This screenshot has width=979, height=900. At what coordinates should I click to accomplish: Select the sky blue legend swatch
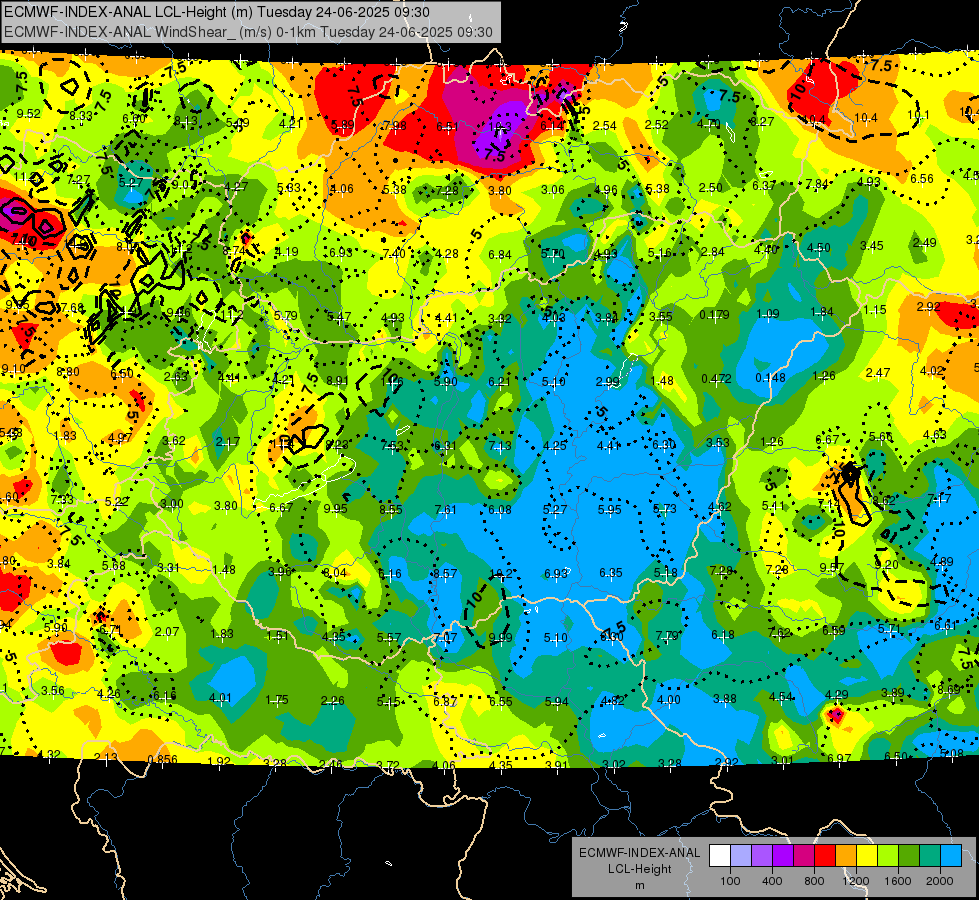952,856
